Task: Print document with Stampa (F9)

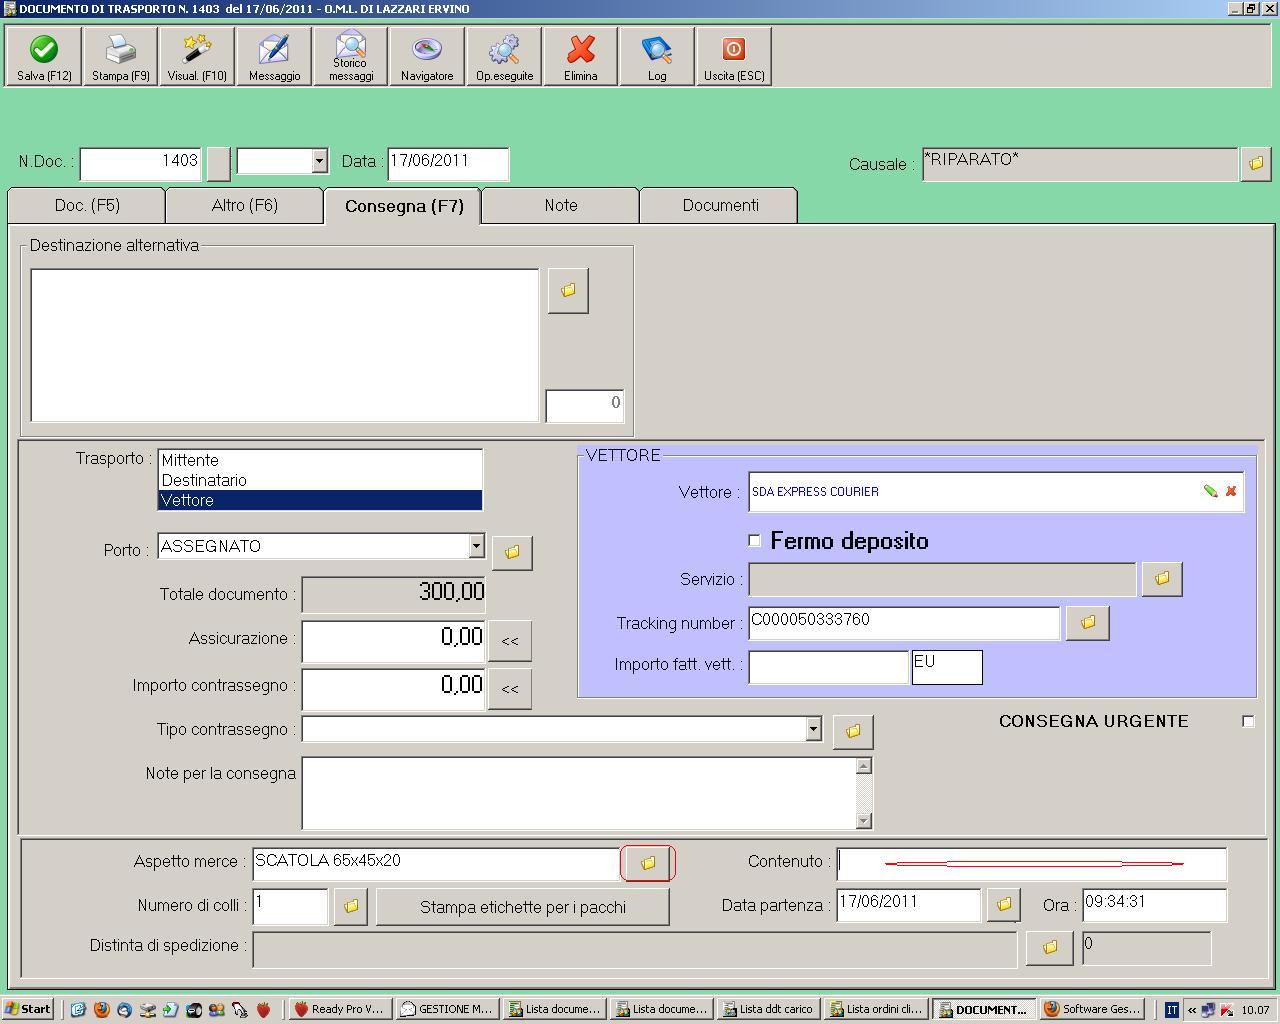Action: click(x=121, y=57)
